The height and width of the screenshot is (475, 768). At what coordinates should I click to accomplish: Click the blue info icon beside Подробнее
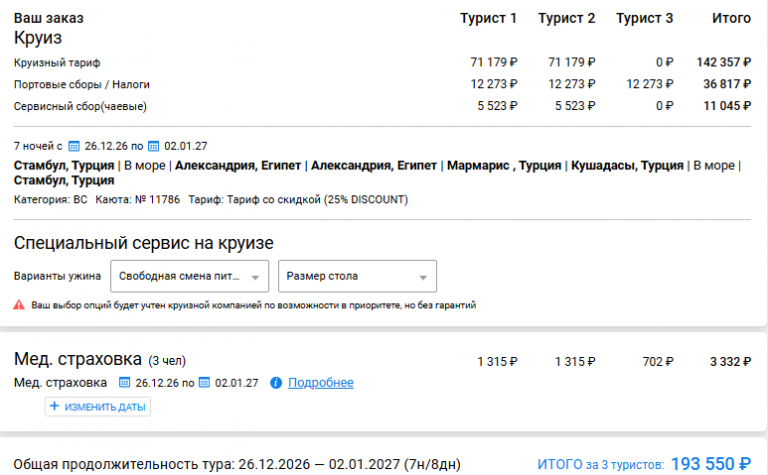pos(276,382)
